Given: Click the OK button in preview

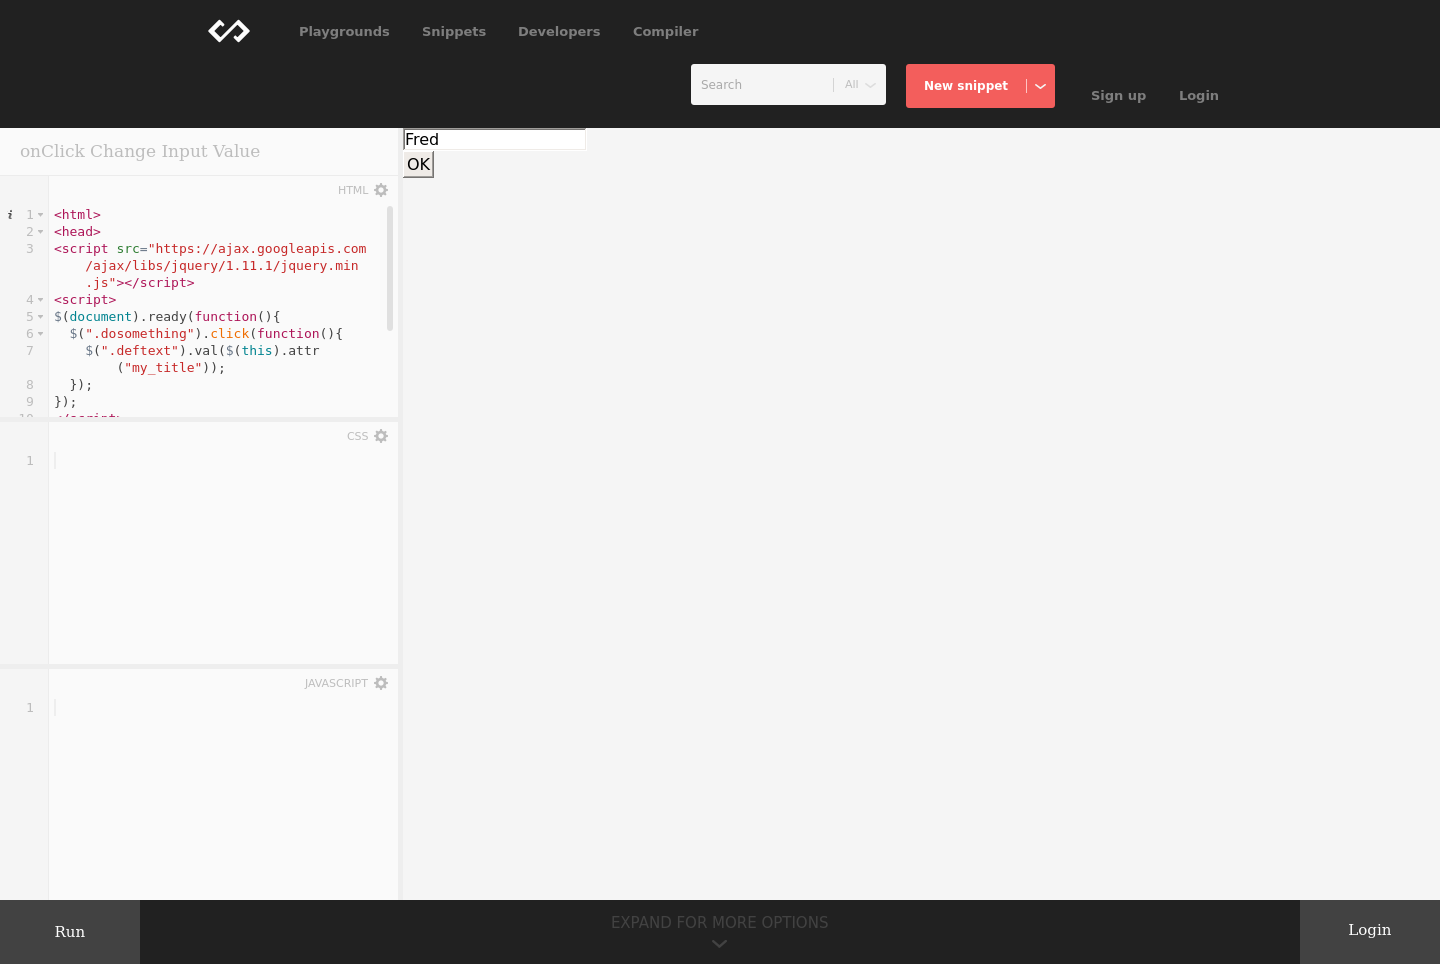Looking at the screenshot, I should click(x=418, y=165).
